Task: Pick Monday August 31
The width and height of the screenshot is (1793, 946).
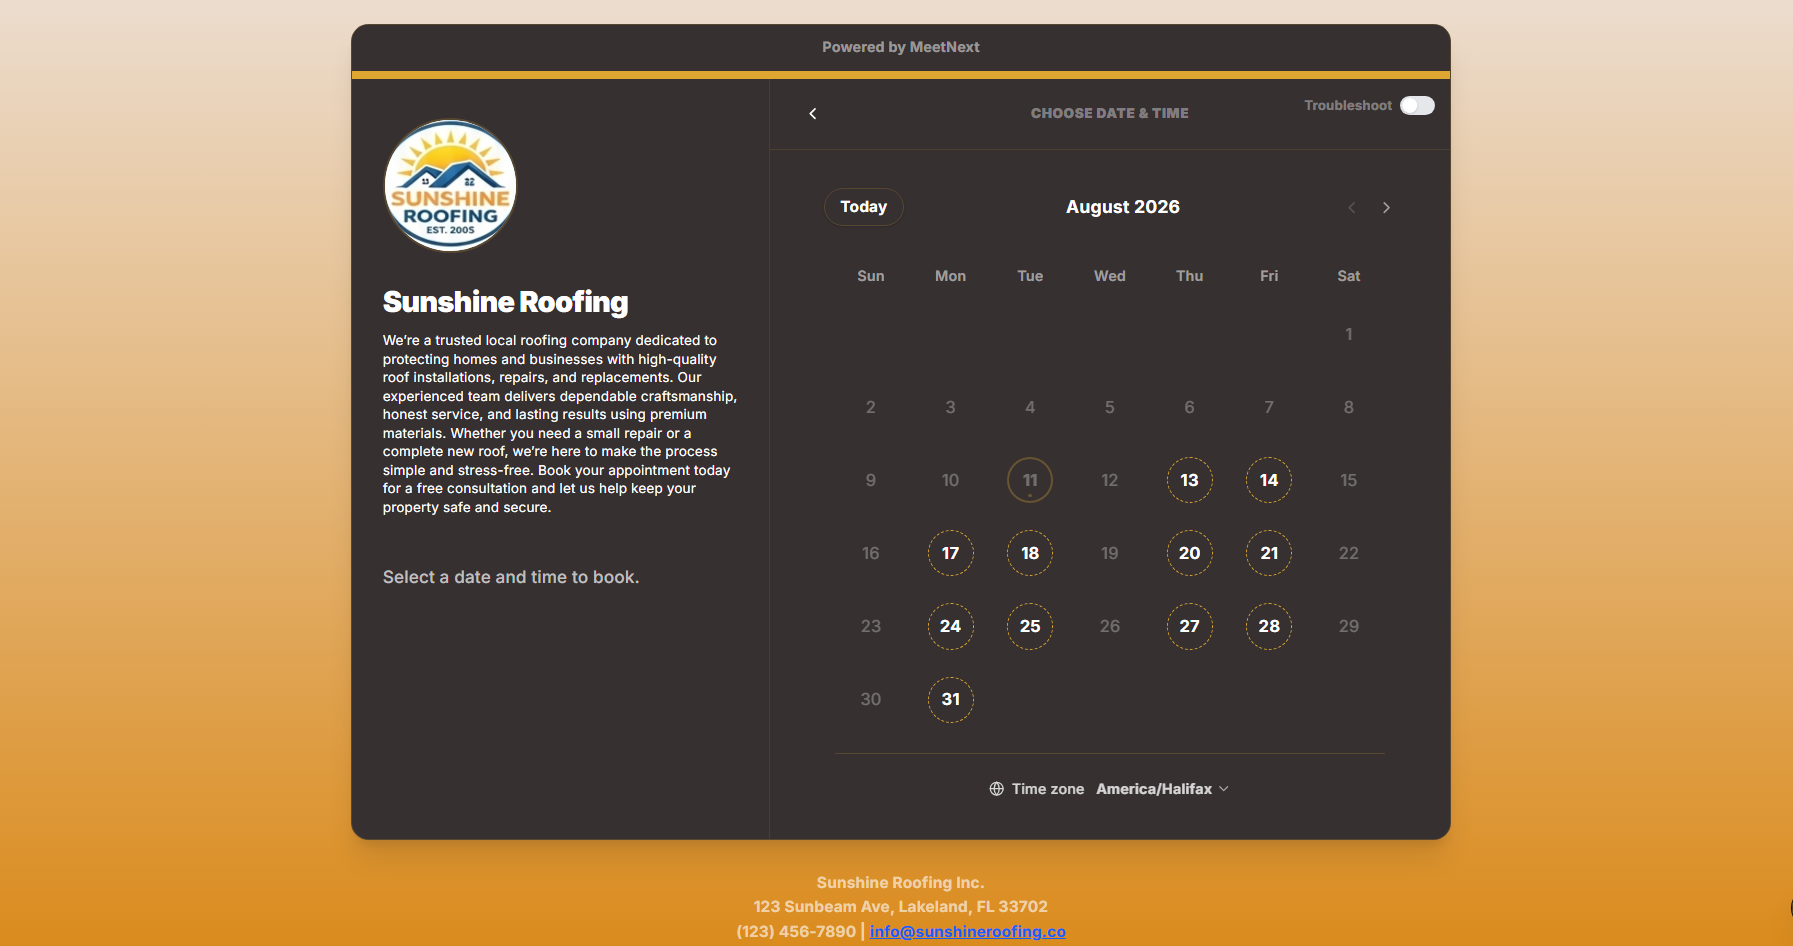Action: tap(951, 699)
